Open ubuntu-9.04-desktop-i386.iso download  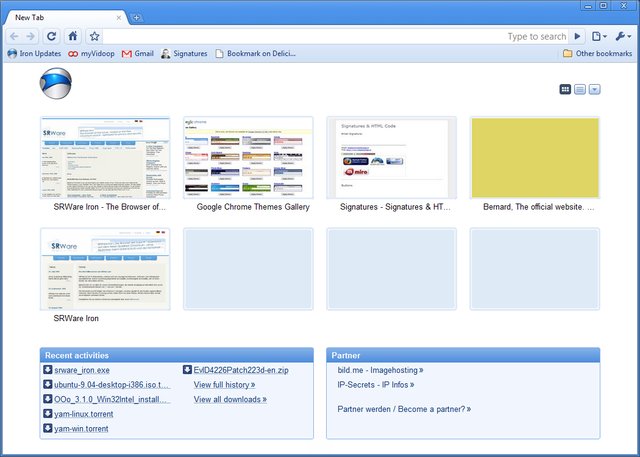(x=112, y=385)
